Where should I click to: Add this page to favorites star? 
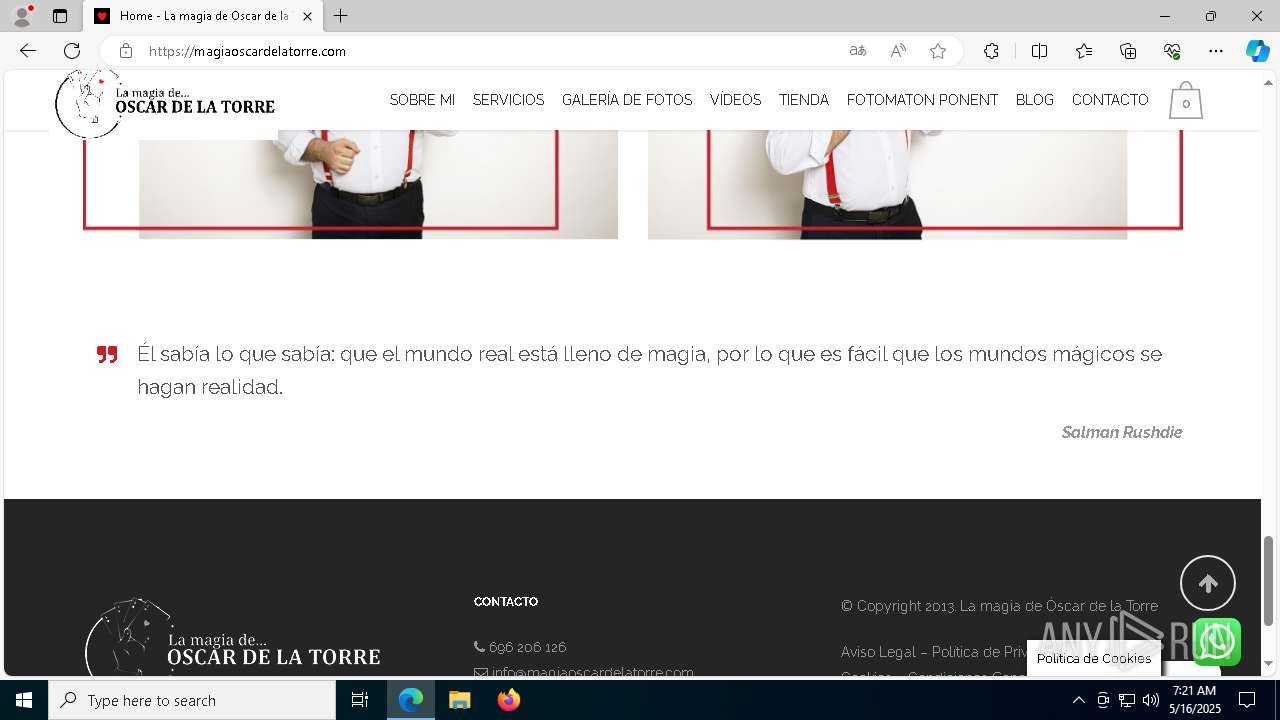coord(938,51)
